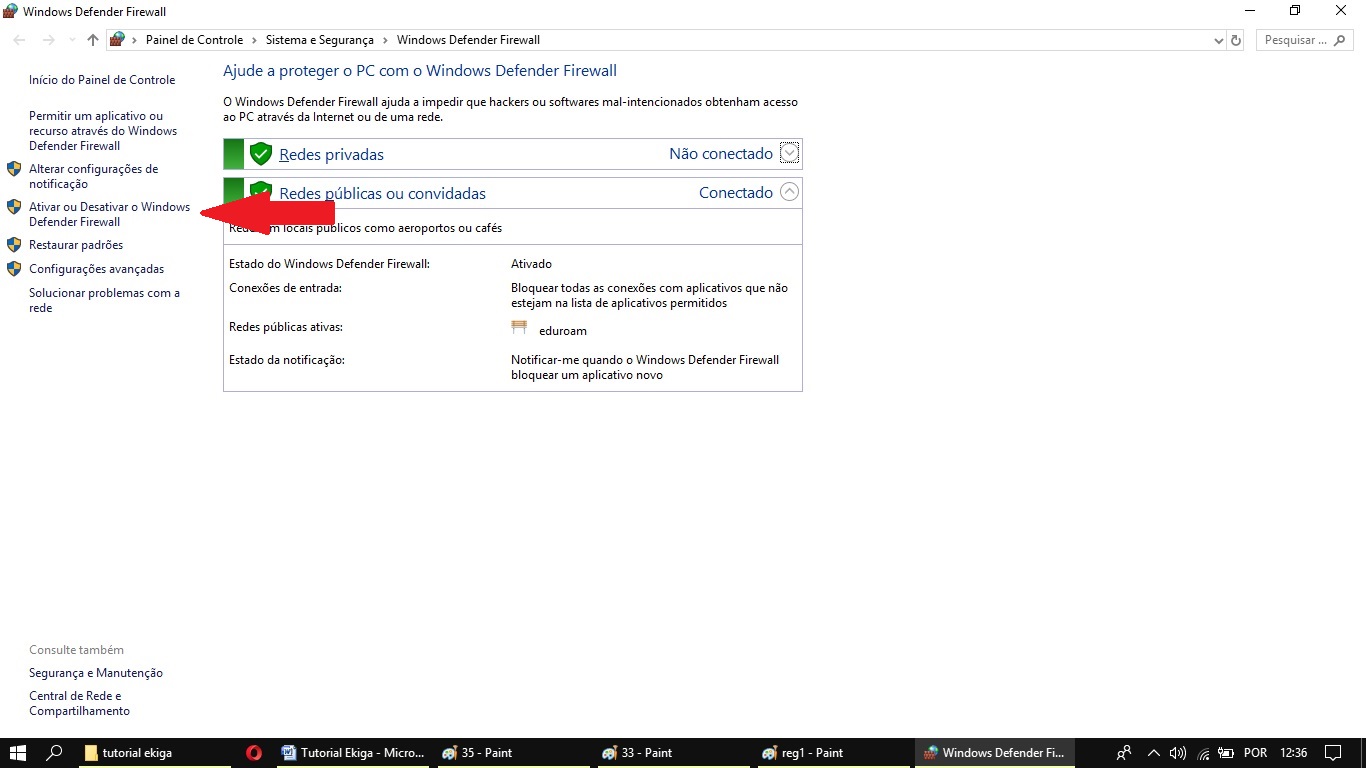This screenshot has height=768, width=1366.
Task: Click the Back arrow navigation button
Action: tap(19, 40)
